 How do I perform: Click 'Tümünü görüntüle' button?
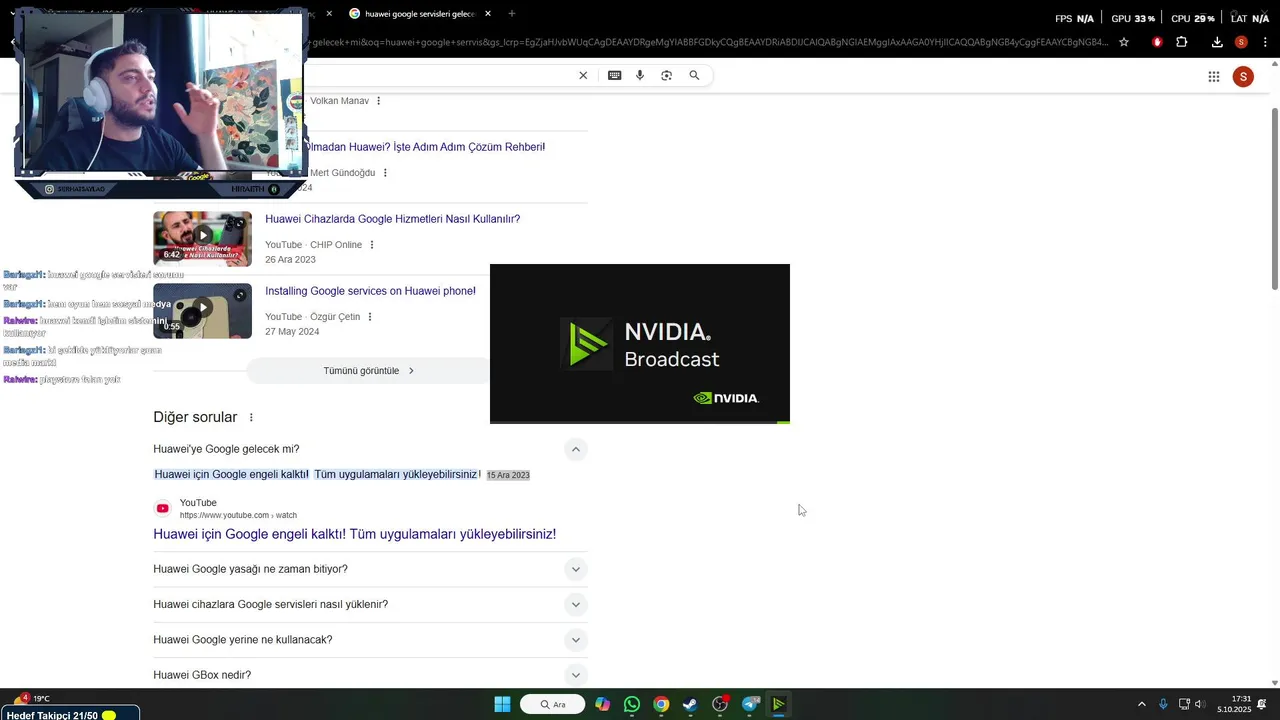pos(368,371)
